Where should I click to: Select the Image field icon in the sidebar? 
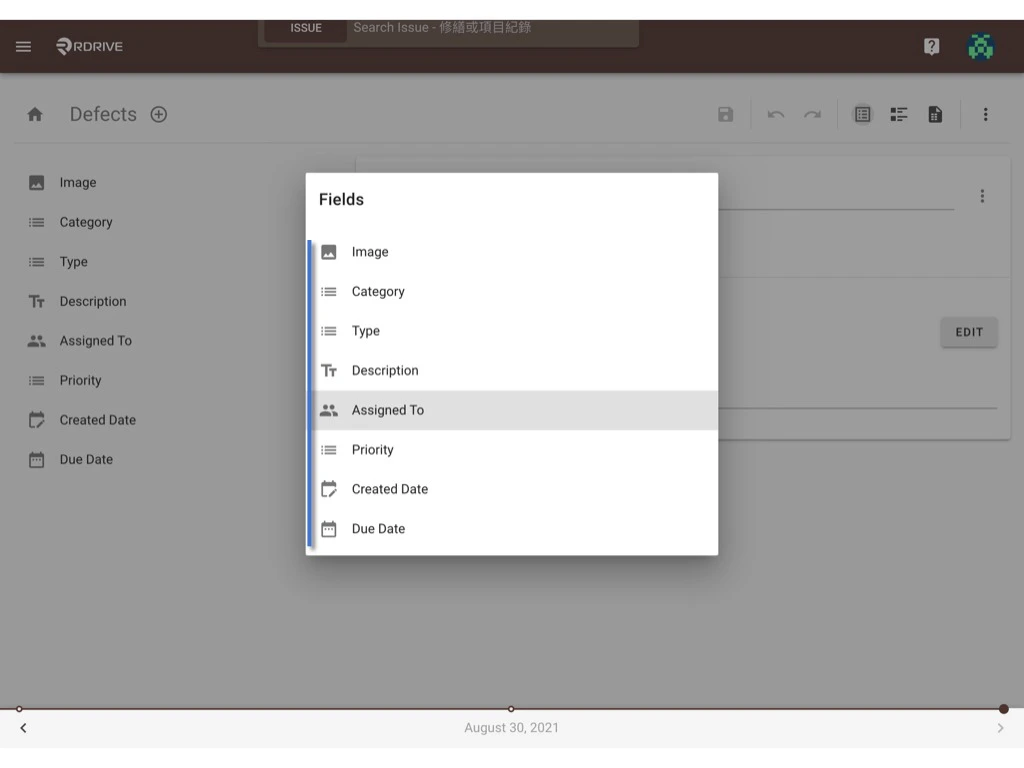[x=38, y=182]
